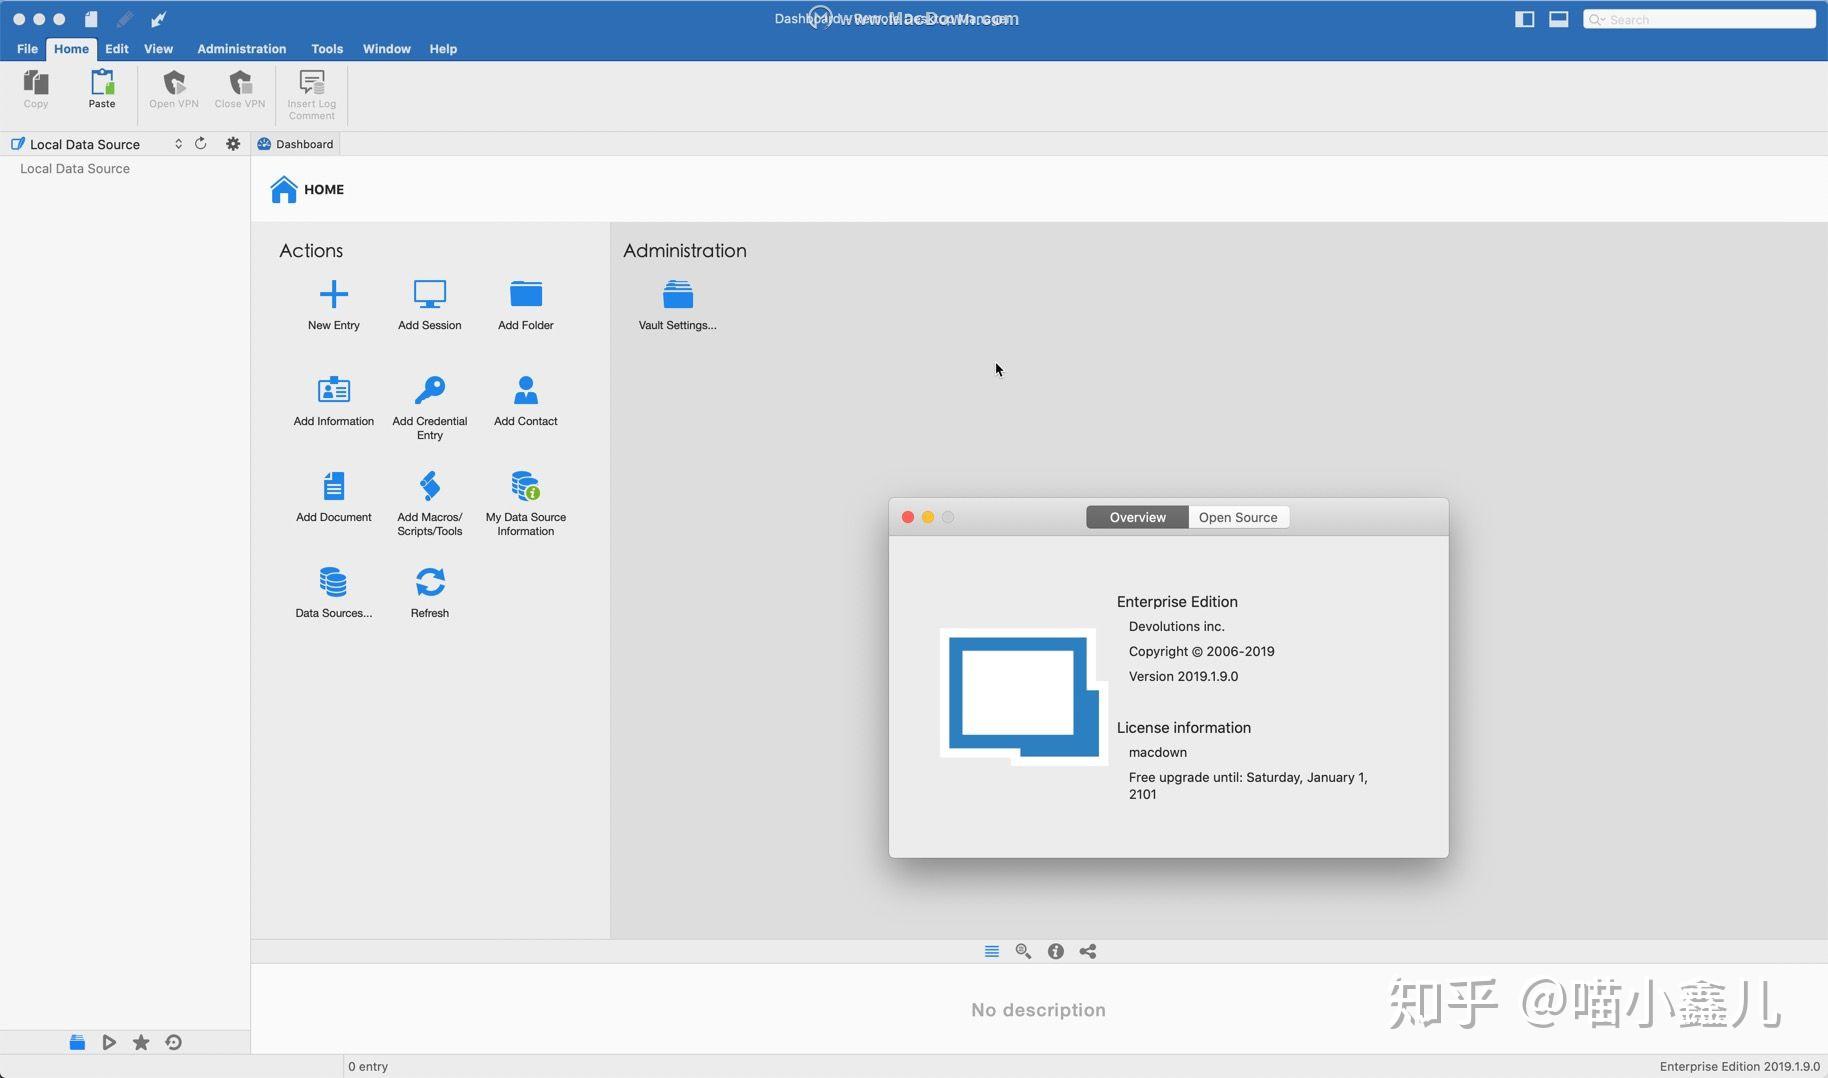Open the Administration tab
This screenshot has height=1078, width=1828.
[242, 48]
